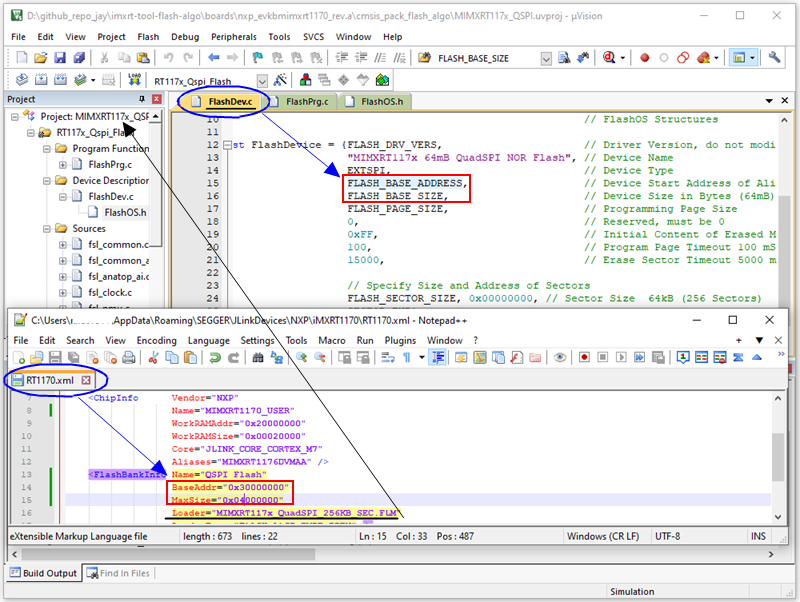
Task: Click the red Insert Breakpoint dot icon
Action: tap(645, 58)
